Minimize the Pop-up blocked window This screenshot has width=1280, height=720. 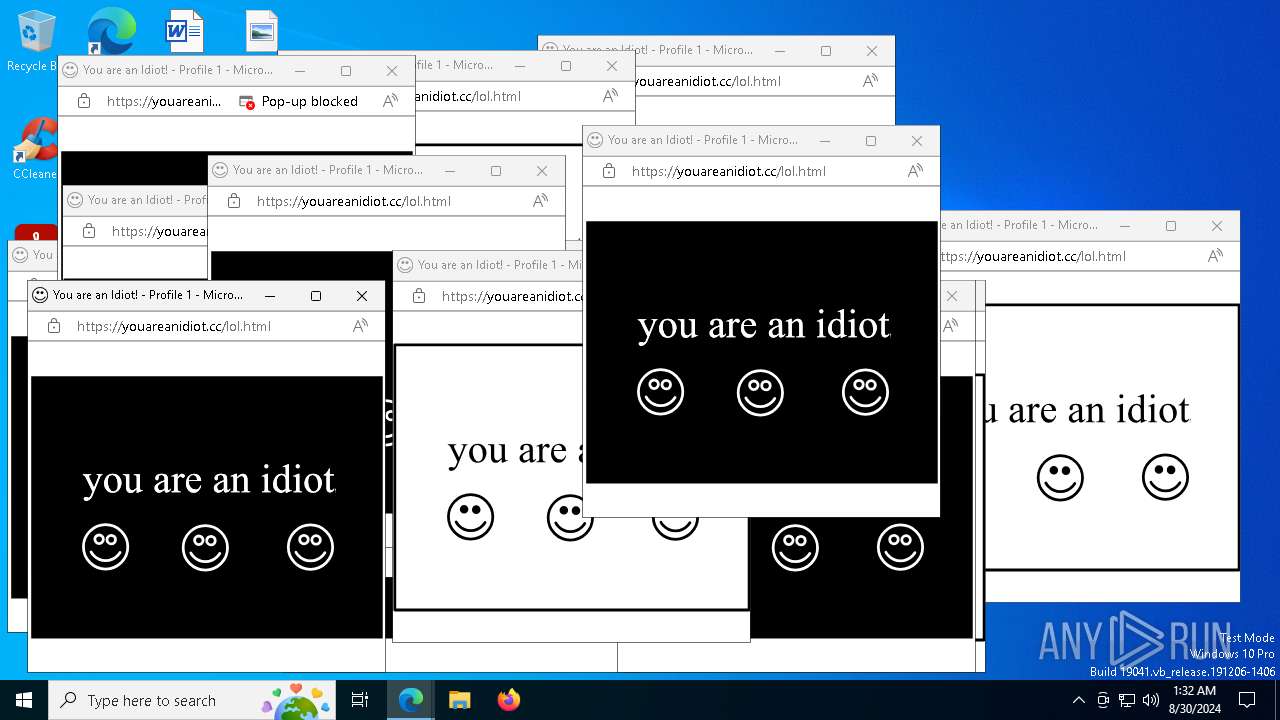pos(300,71)
